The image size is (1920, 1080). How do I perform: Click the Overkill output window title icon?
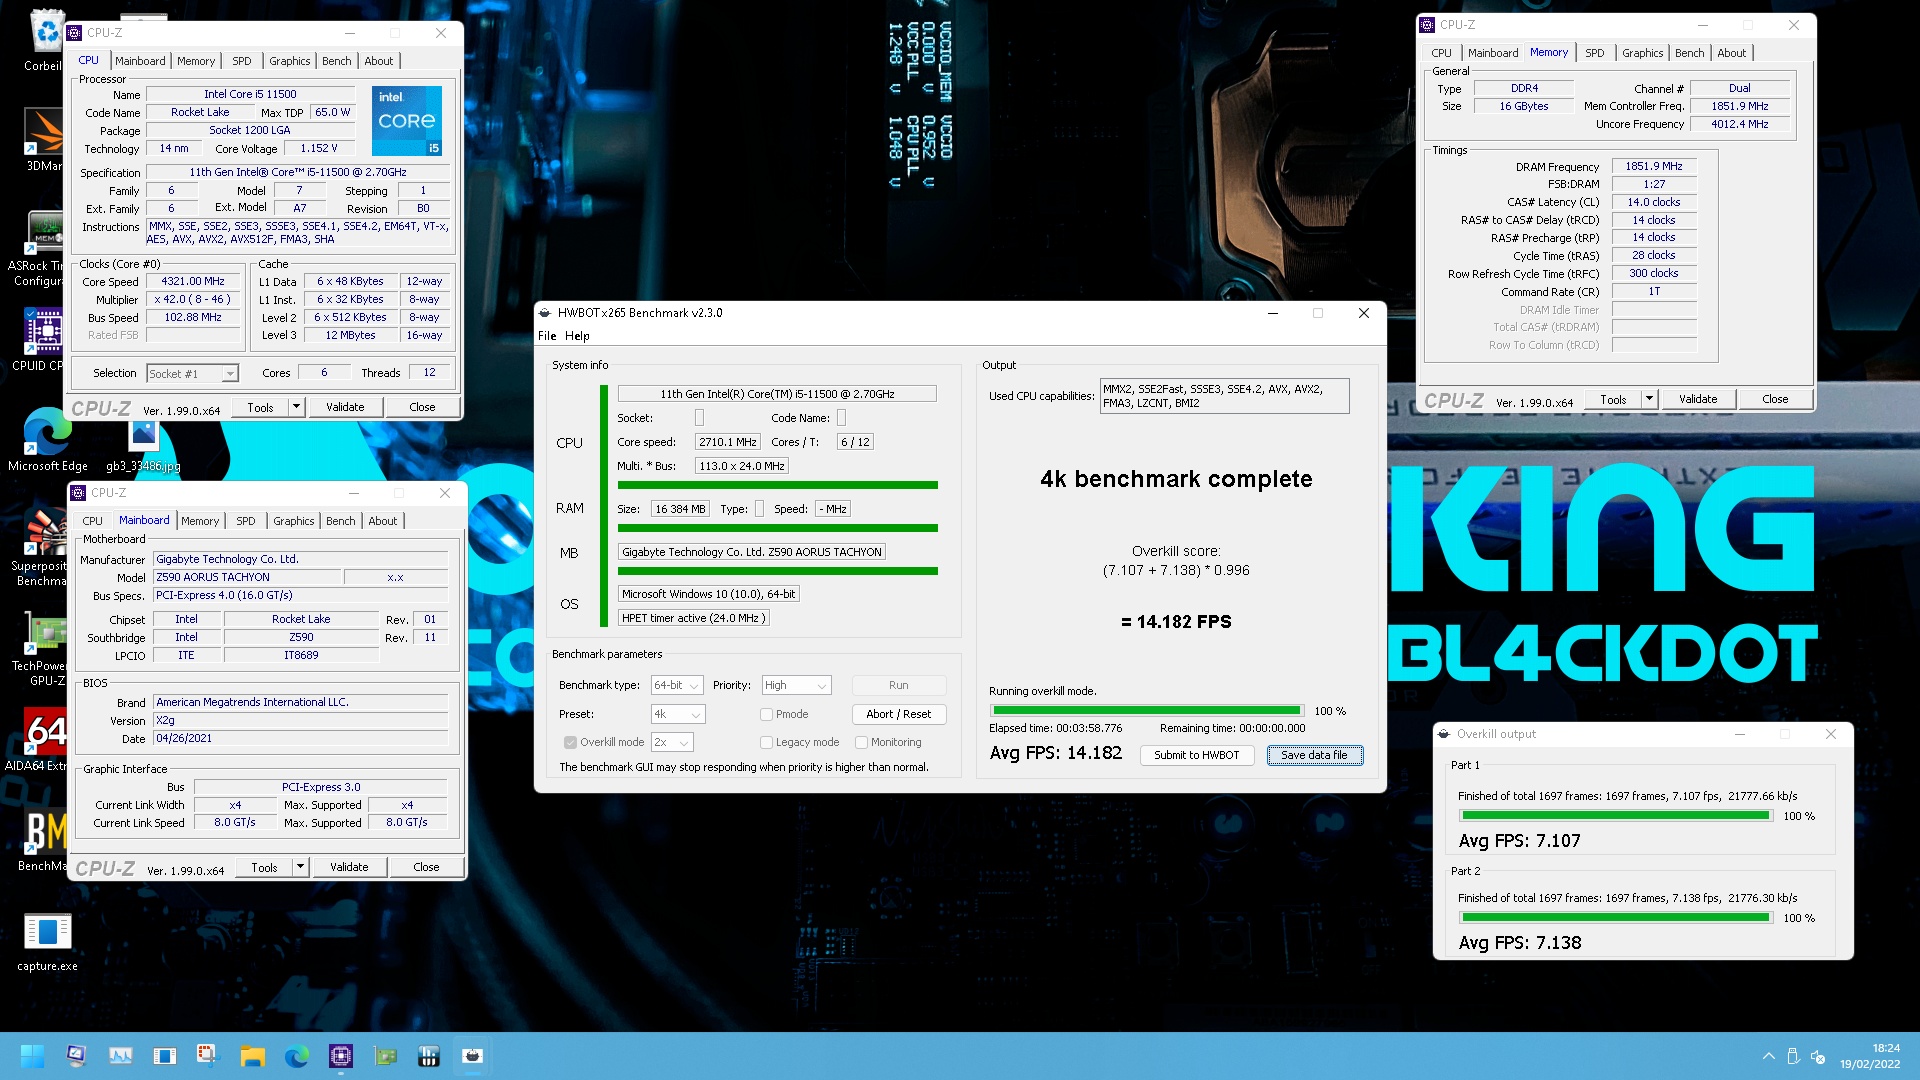1444,734
